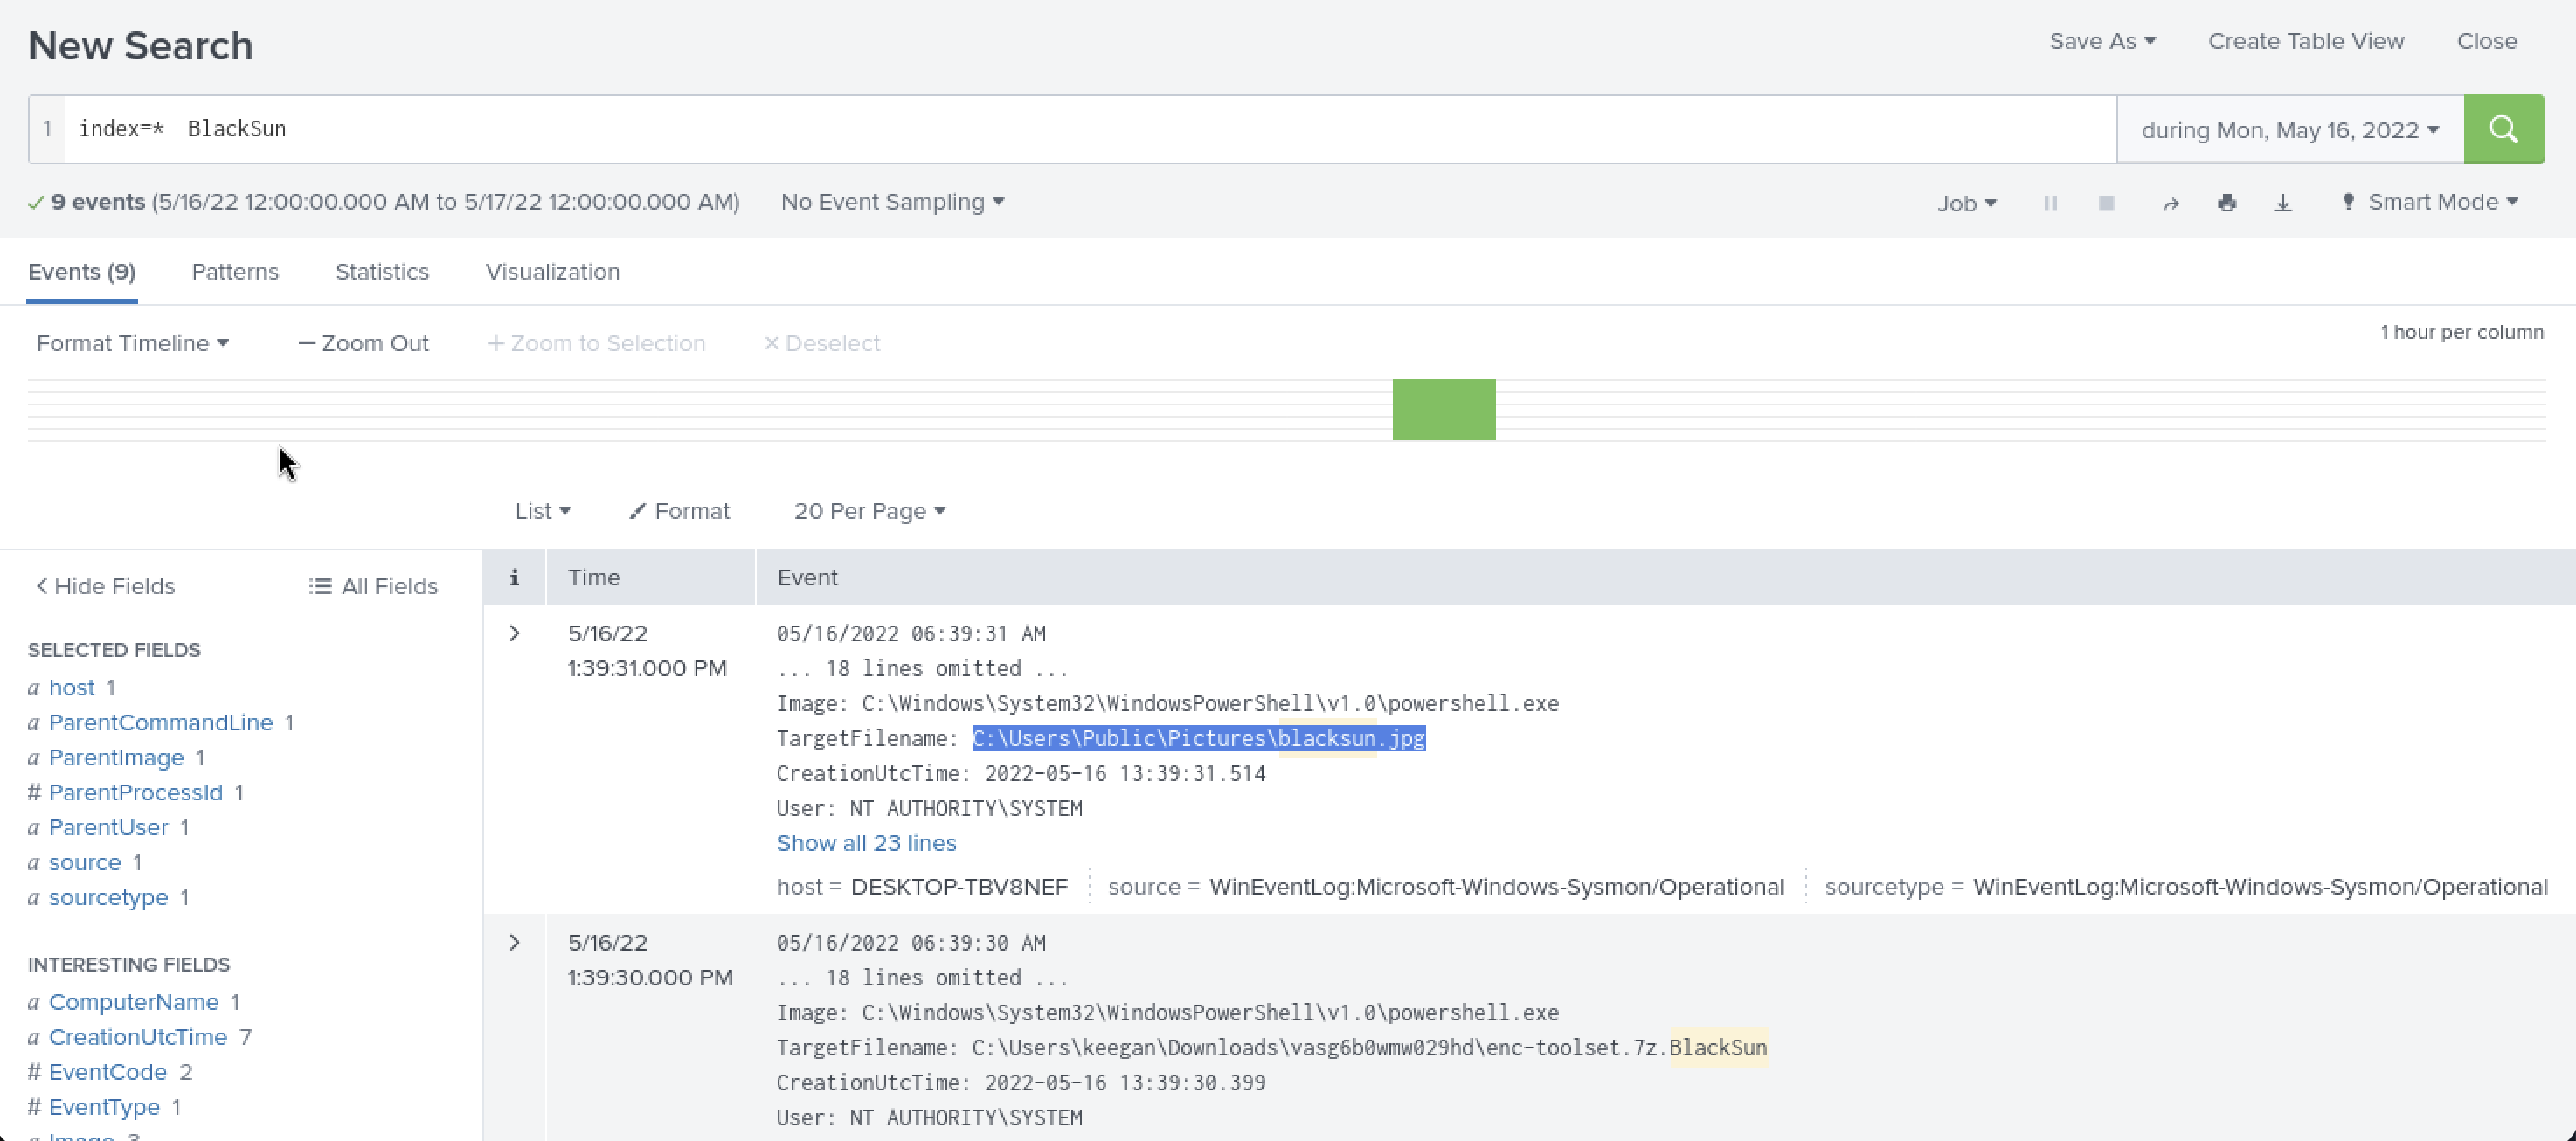Click Show all 23 lines link

pos(866,843)
